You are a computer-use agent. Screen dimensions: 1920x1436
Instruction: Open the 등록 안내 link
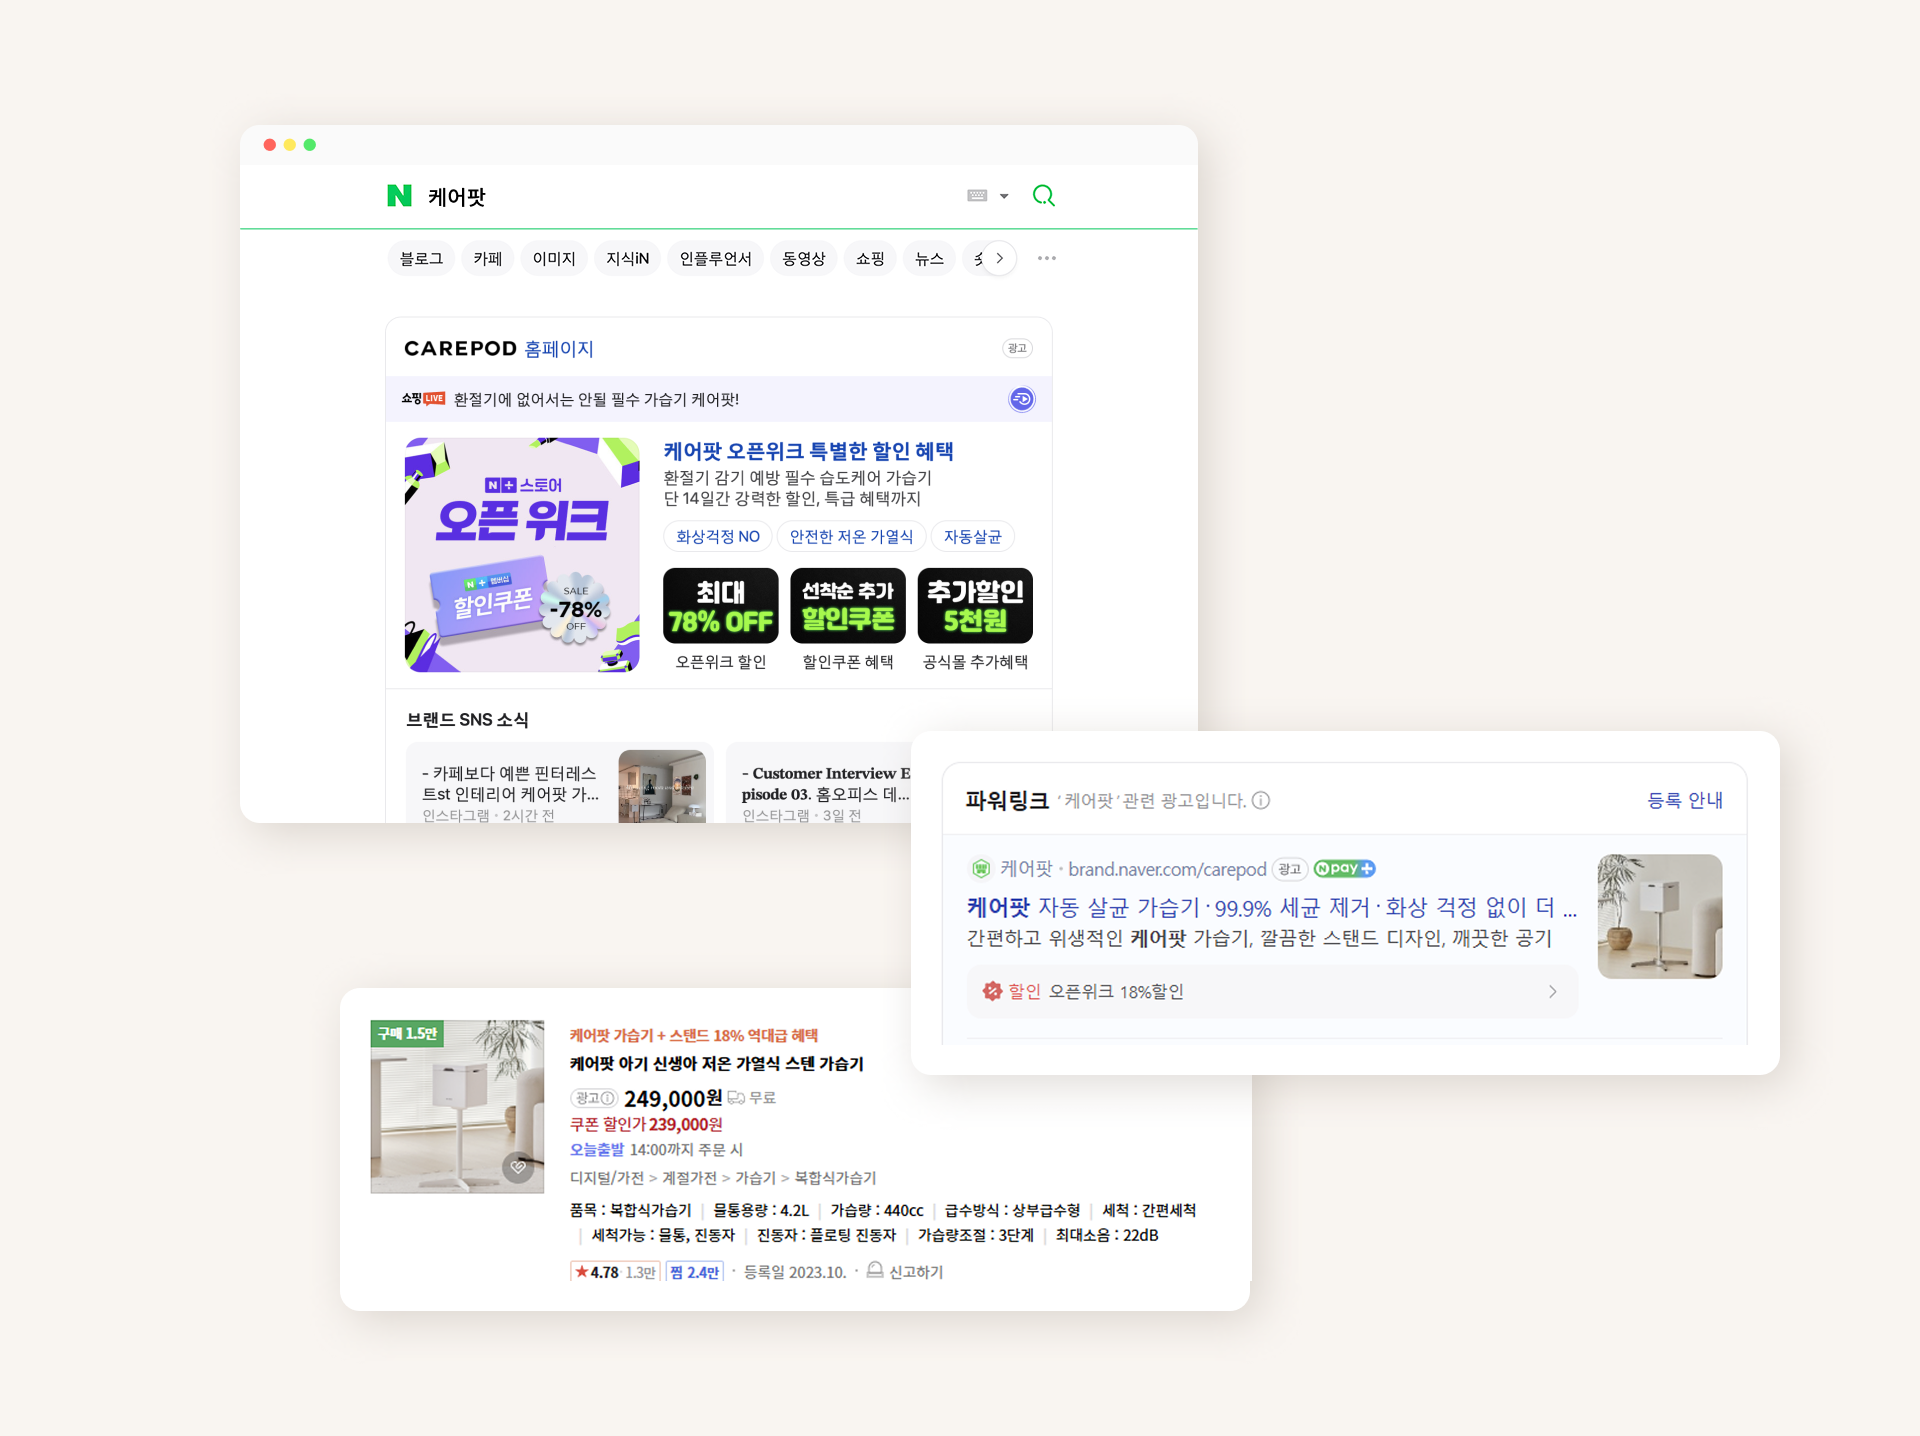(x=1685, y=800)
